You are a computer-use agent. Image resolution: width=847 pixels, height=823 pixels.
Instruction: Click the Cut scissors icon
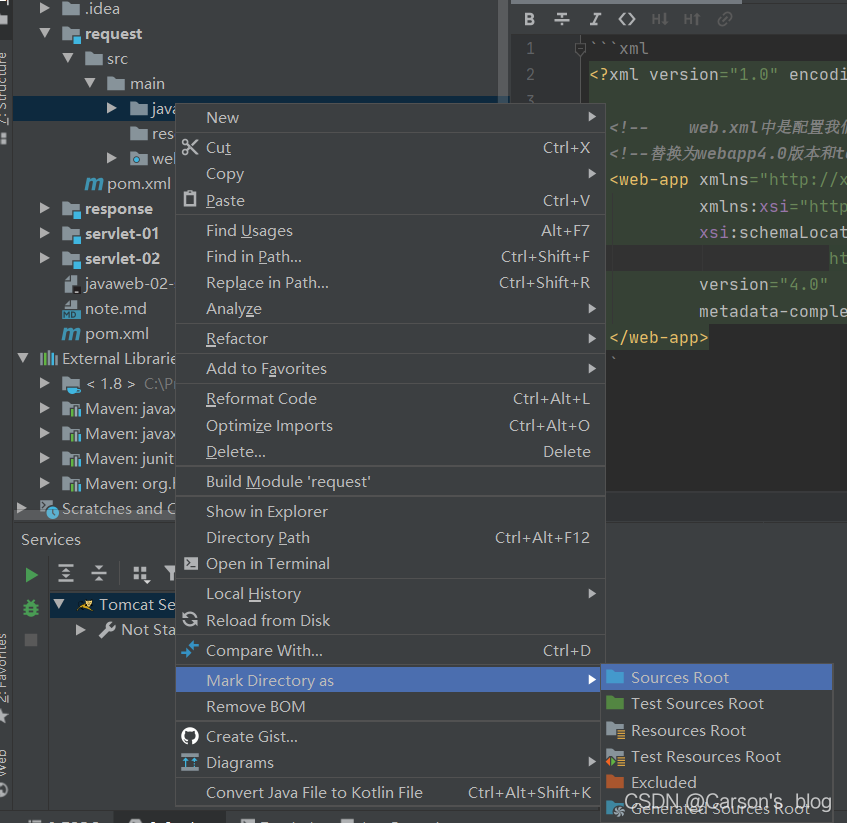190,147
